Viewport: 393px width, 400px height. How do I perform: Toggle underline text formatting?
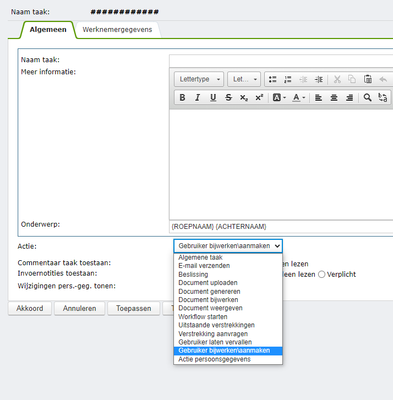coord(213,98)
